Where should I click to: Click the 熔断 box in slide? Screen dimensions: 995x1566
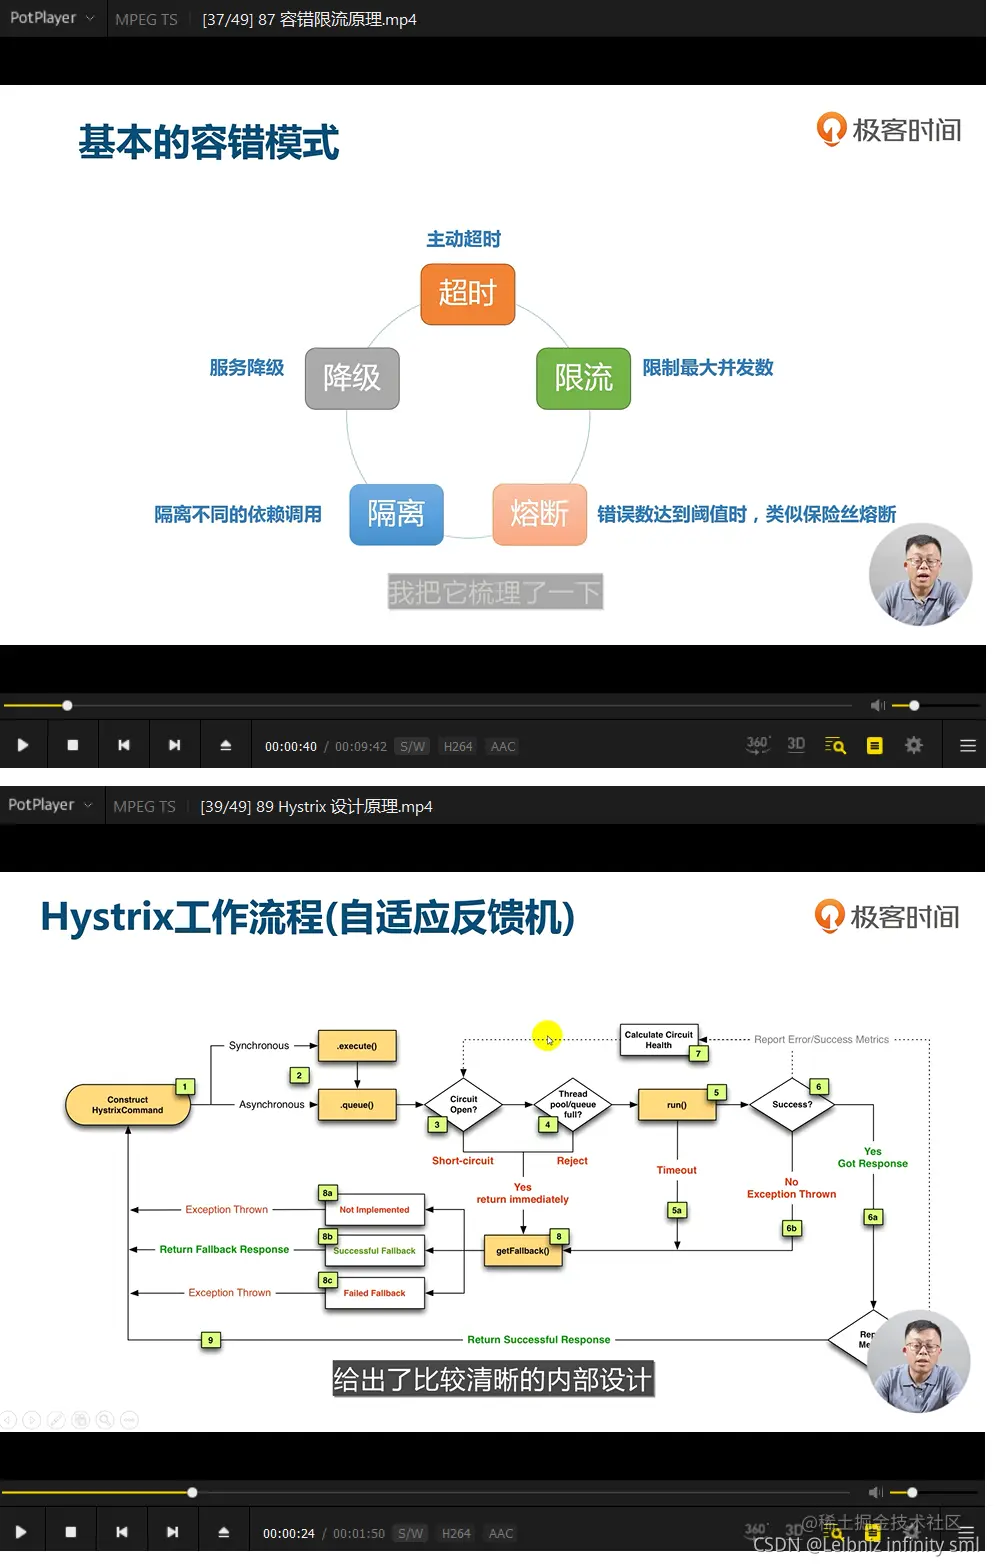[540, 514]
